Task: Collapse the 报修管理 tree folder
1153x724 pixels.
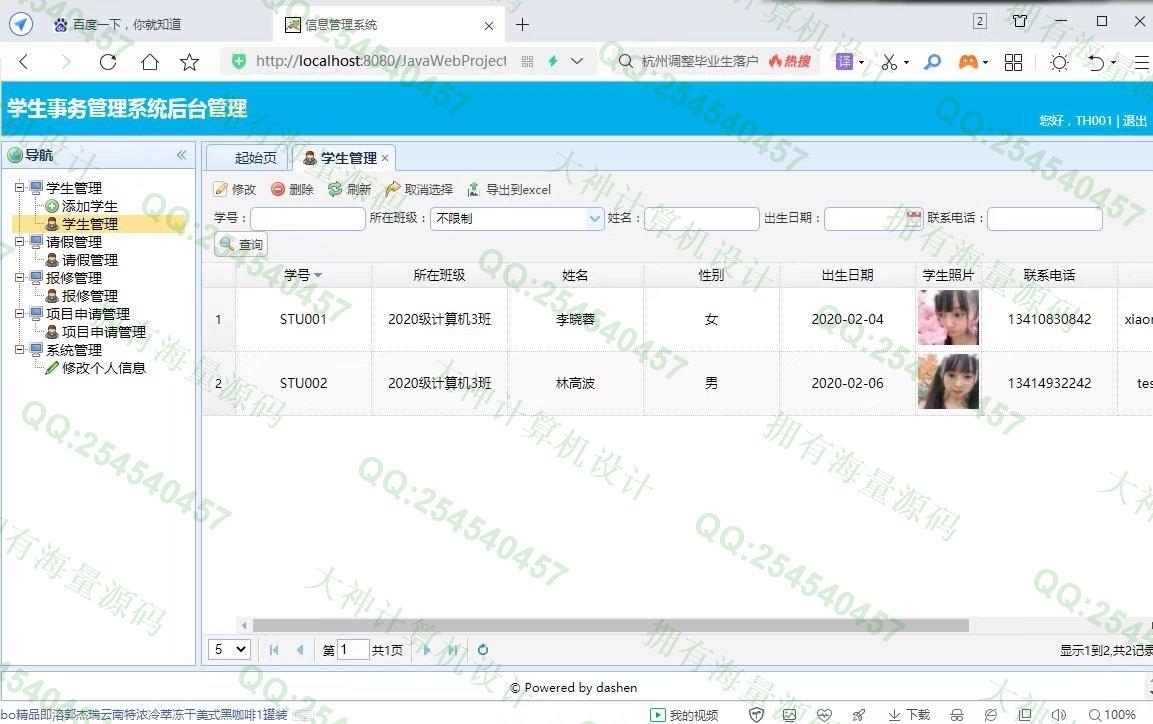Action: click(x=20, y=277)
